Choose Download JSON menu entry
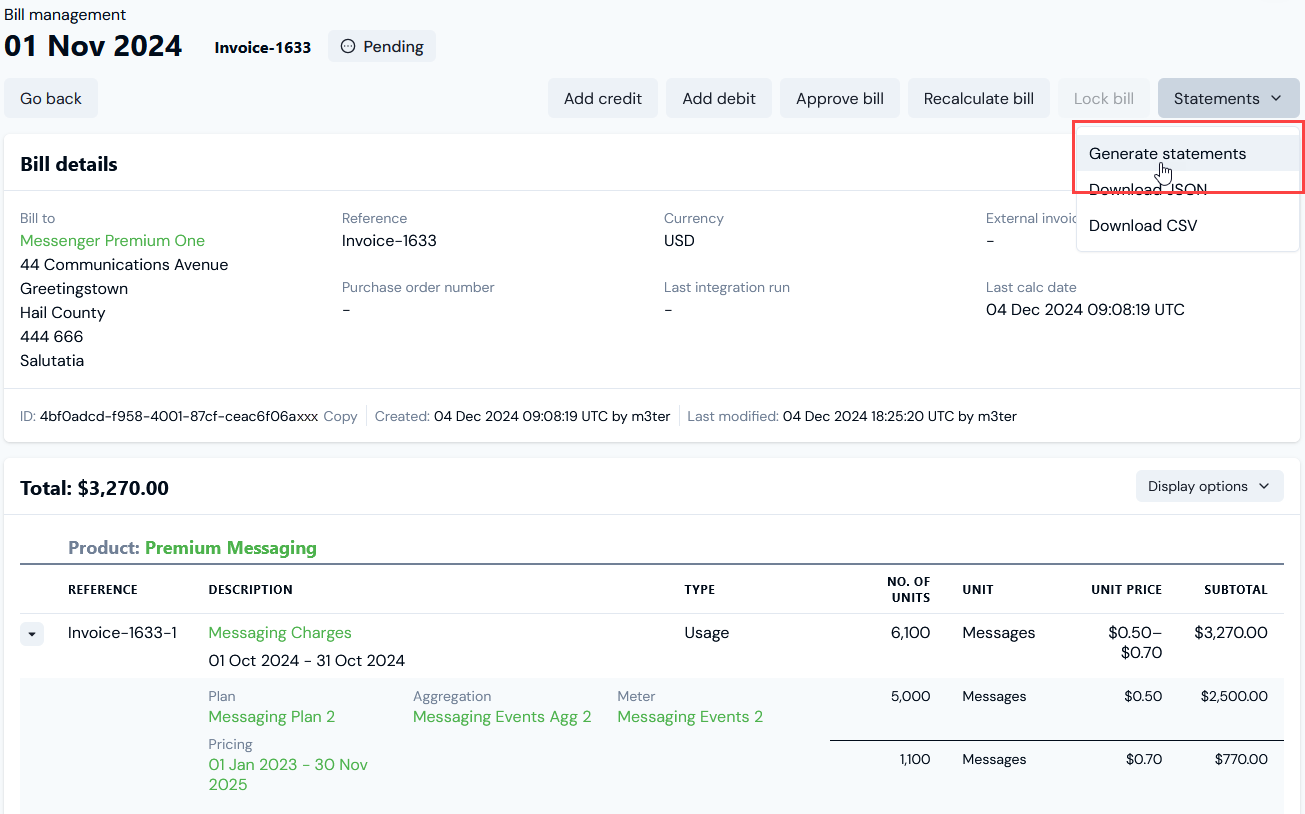1305x814 pixels. point(1147,190)
